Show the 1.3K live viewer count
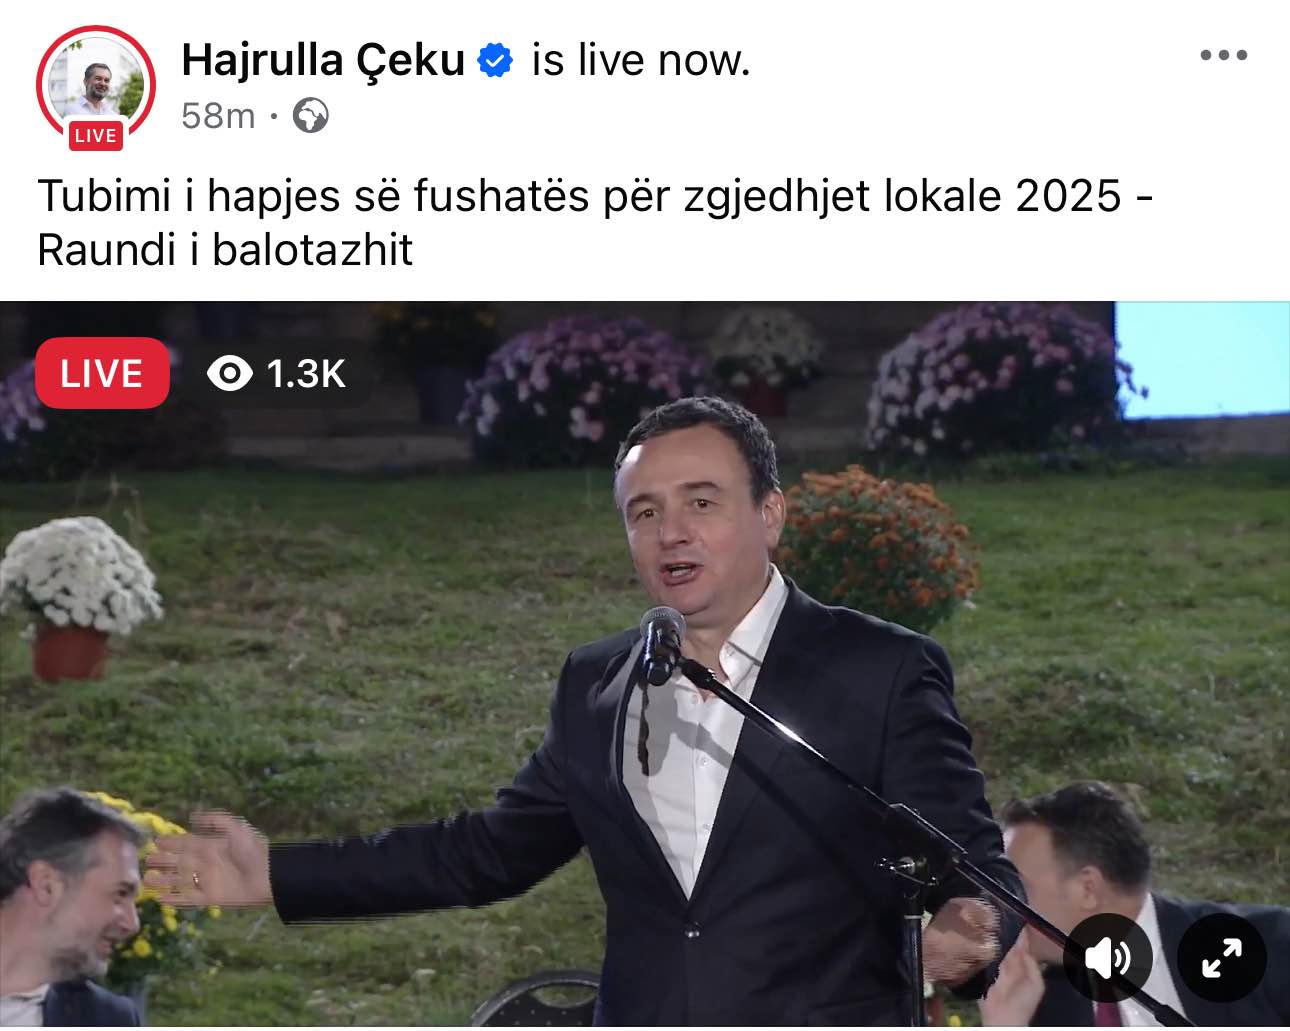1290x1031 pixels. (x=305, y=374)
